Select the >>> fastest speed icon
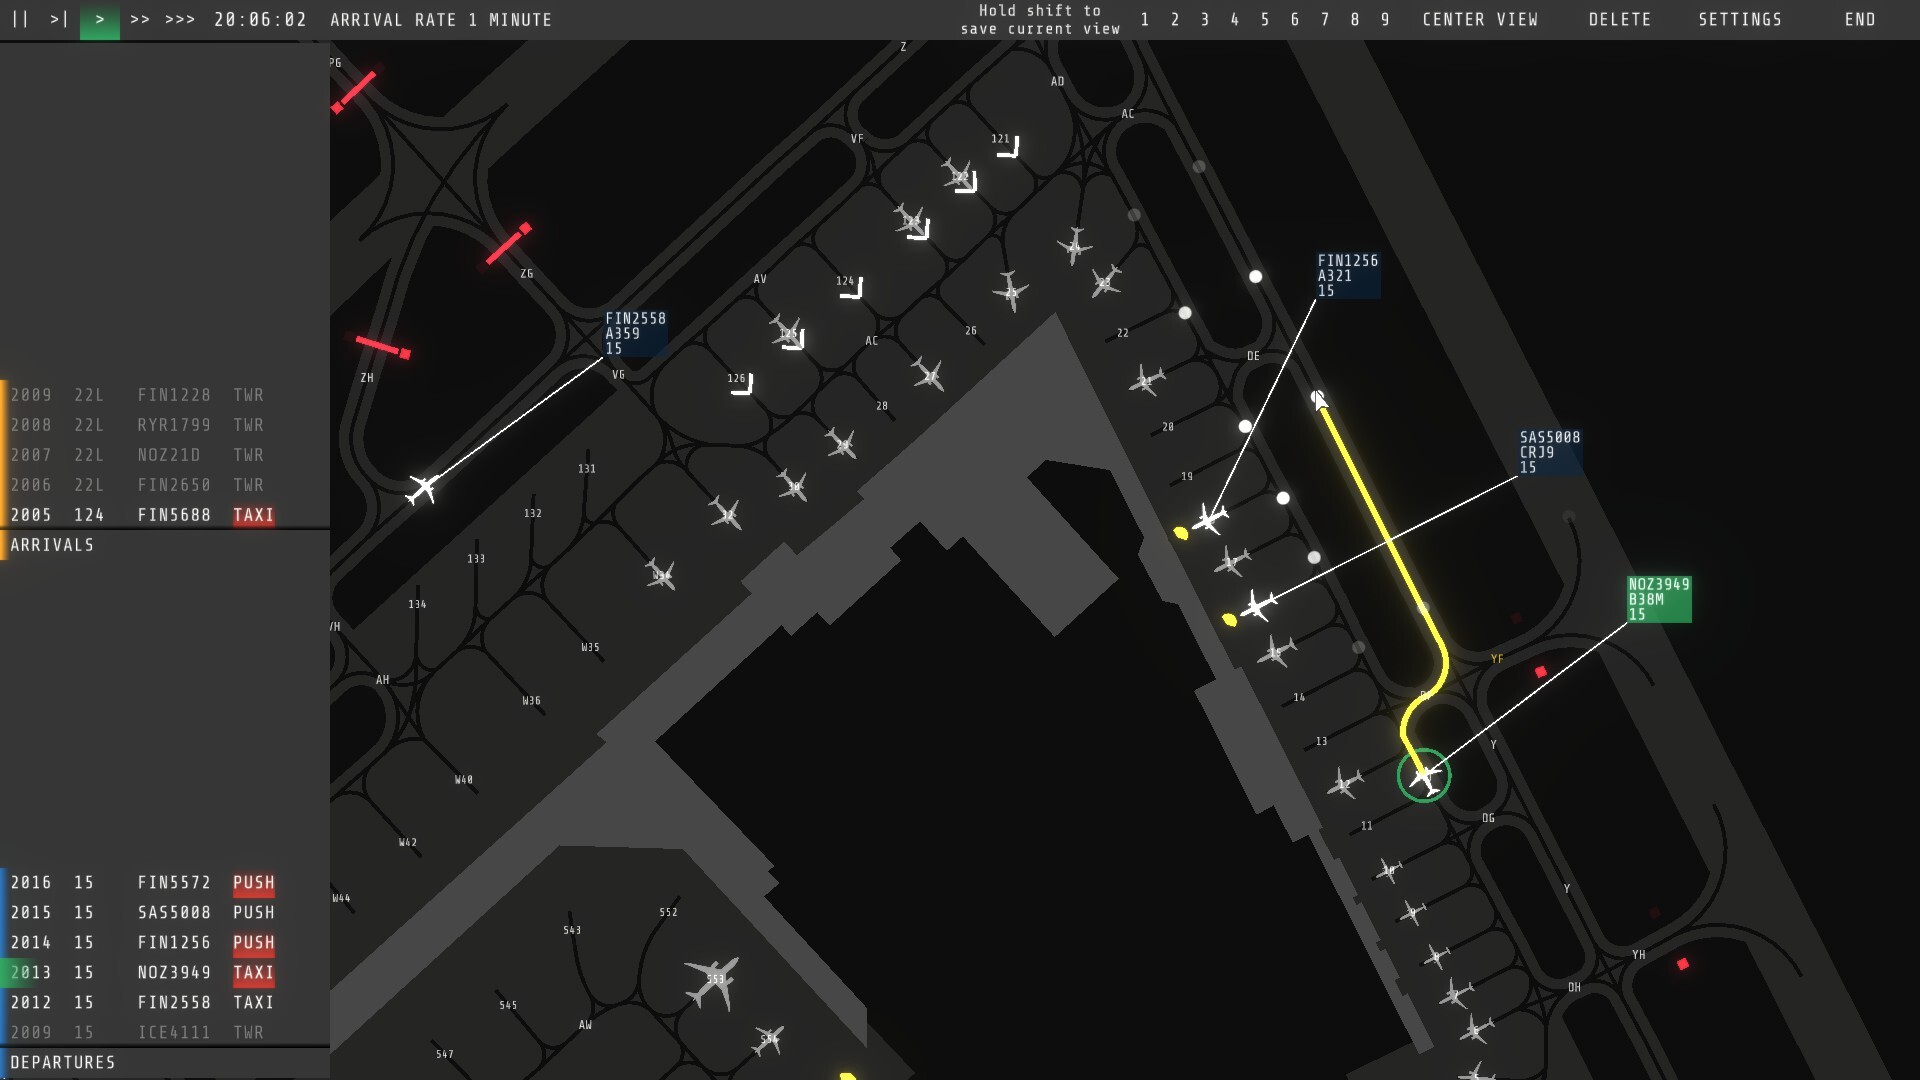 [x=178, y=19]
